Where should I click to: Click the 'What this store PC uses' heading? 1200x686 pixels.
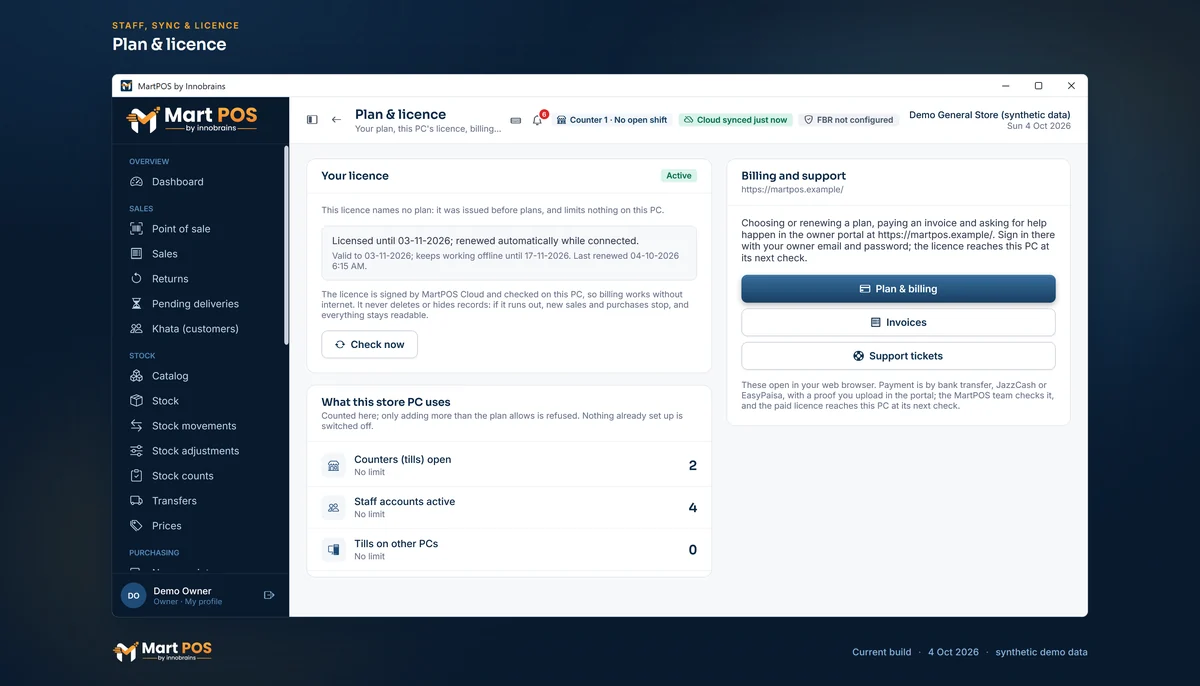pyautogui.click(x=386, y=402)
